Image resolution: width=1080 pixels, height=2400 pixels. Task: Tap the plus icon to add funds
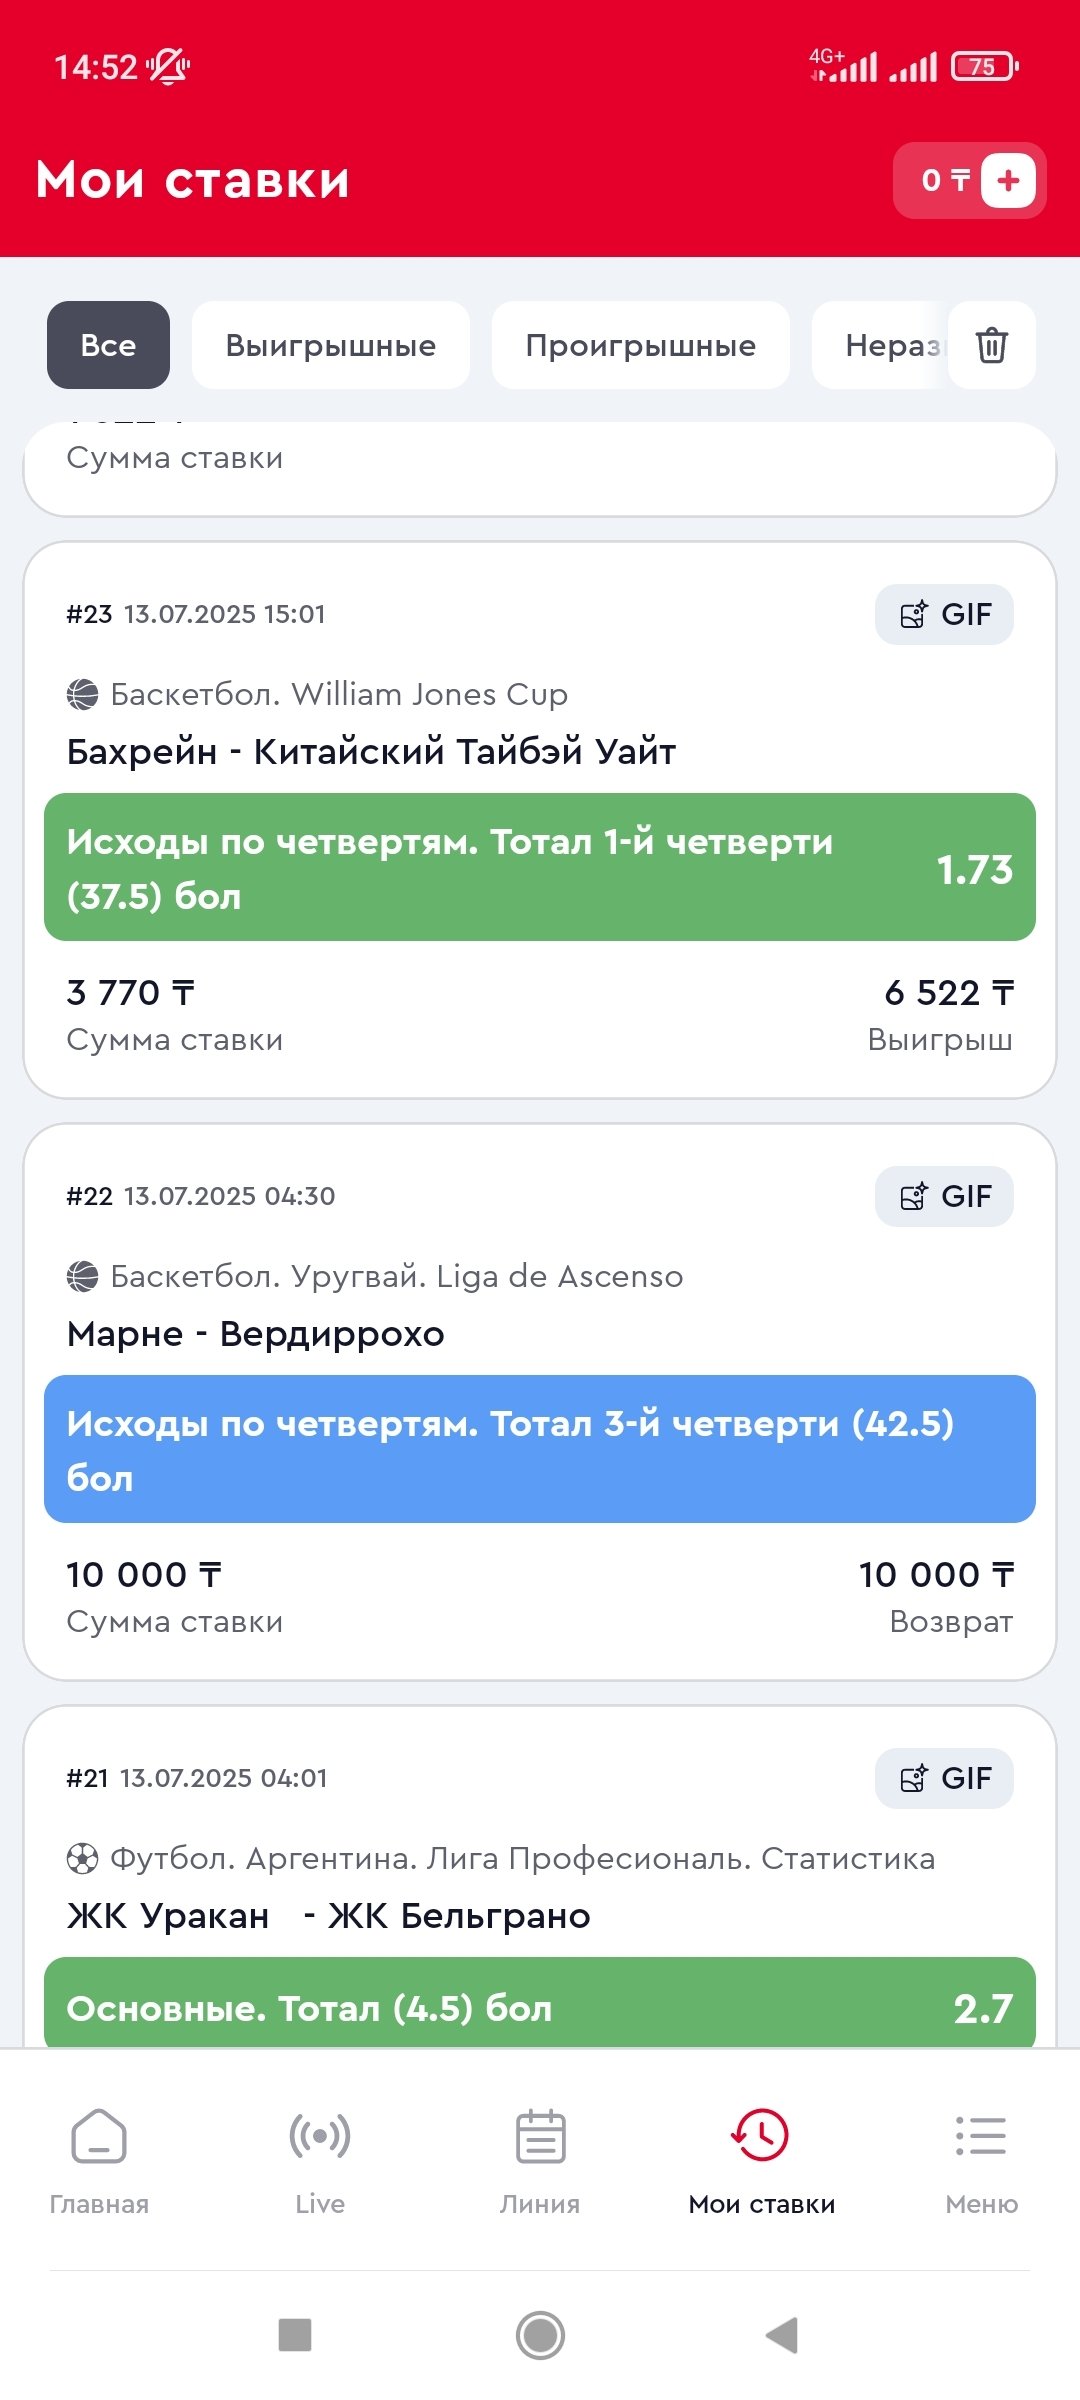(x=1008, y=180)
